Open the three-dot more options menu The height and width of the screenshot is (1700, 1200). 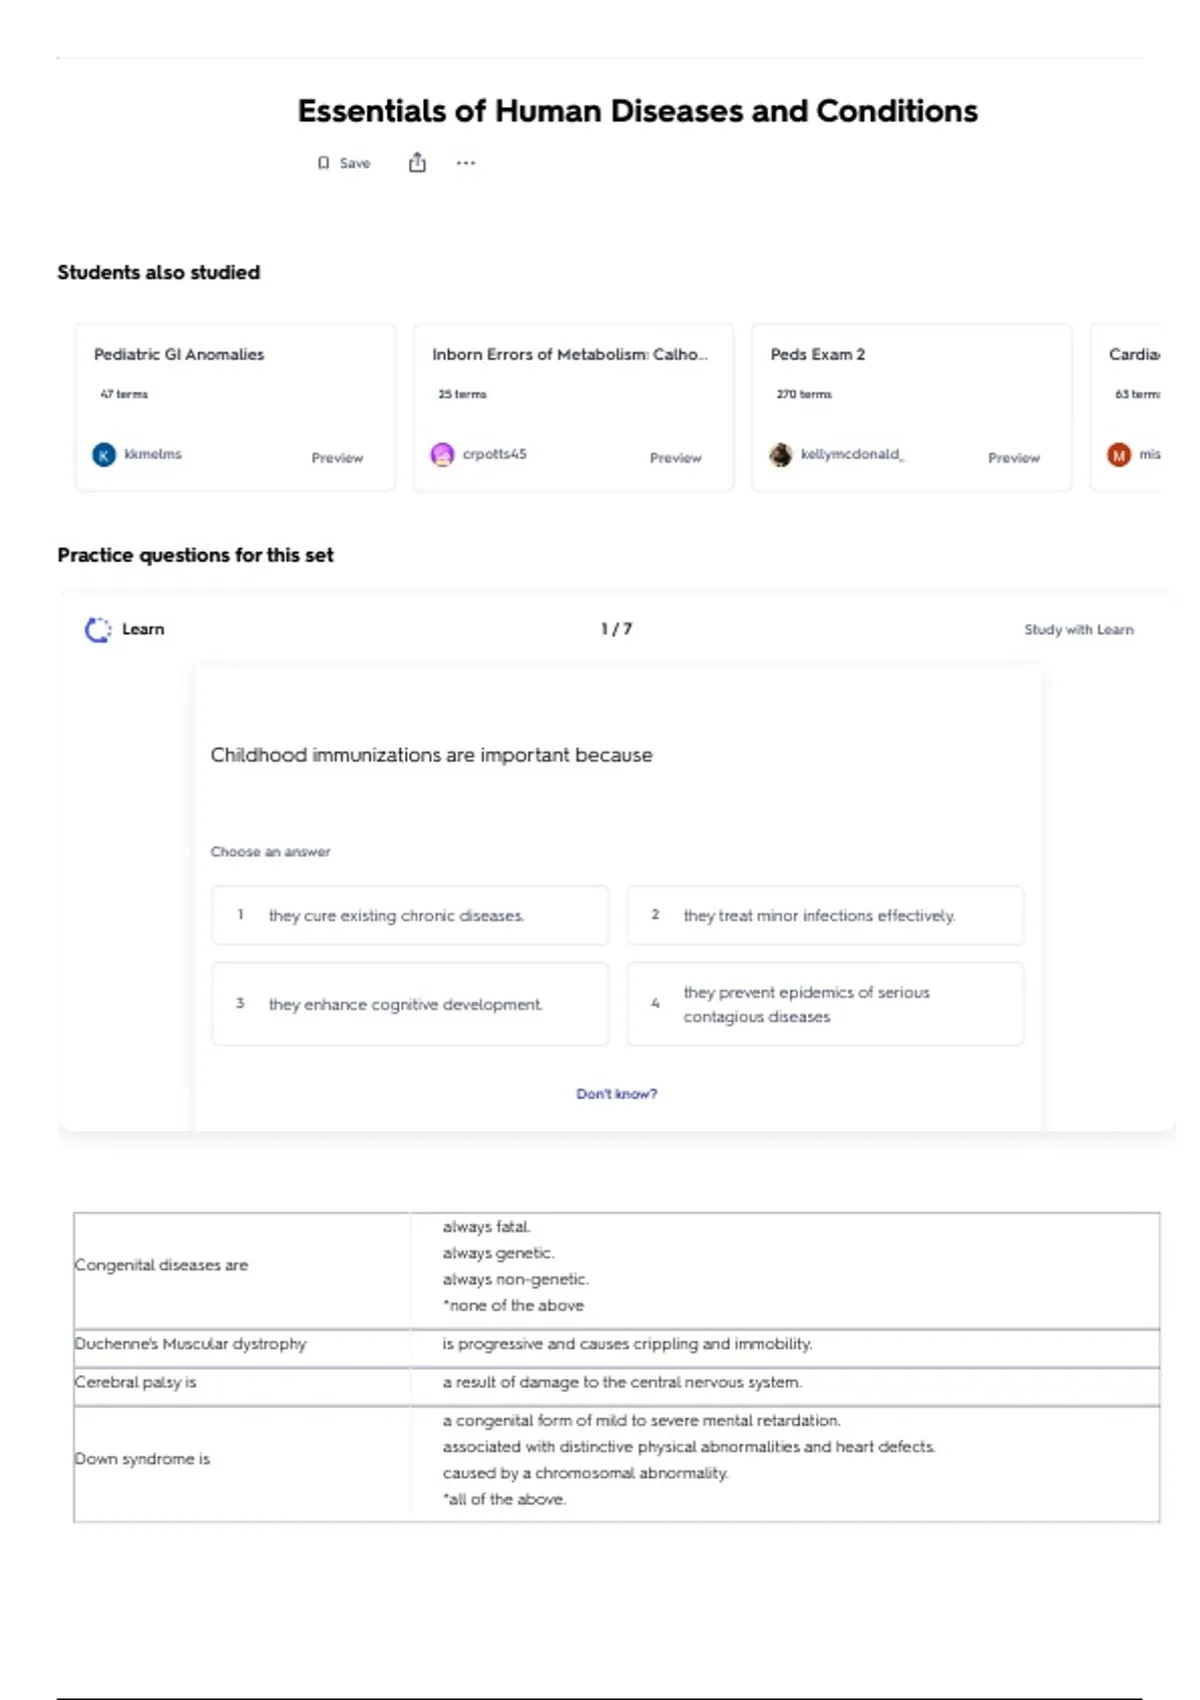pyautogui.click(x=466, y=162)
